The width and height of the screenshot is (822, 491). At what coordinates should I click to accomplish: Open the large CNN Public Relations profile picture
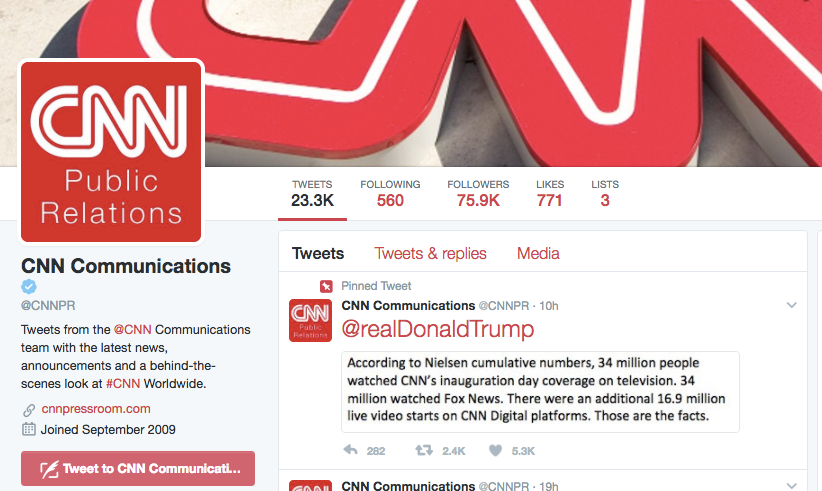pyautogui.click(x=111, y=152)
